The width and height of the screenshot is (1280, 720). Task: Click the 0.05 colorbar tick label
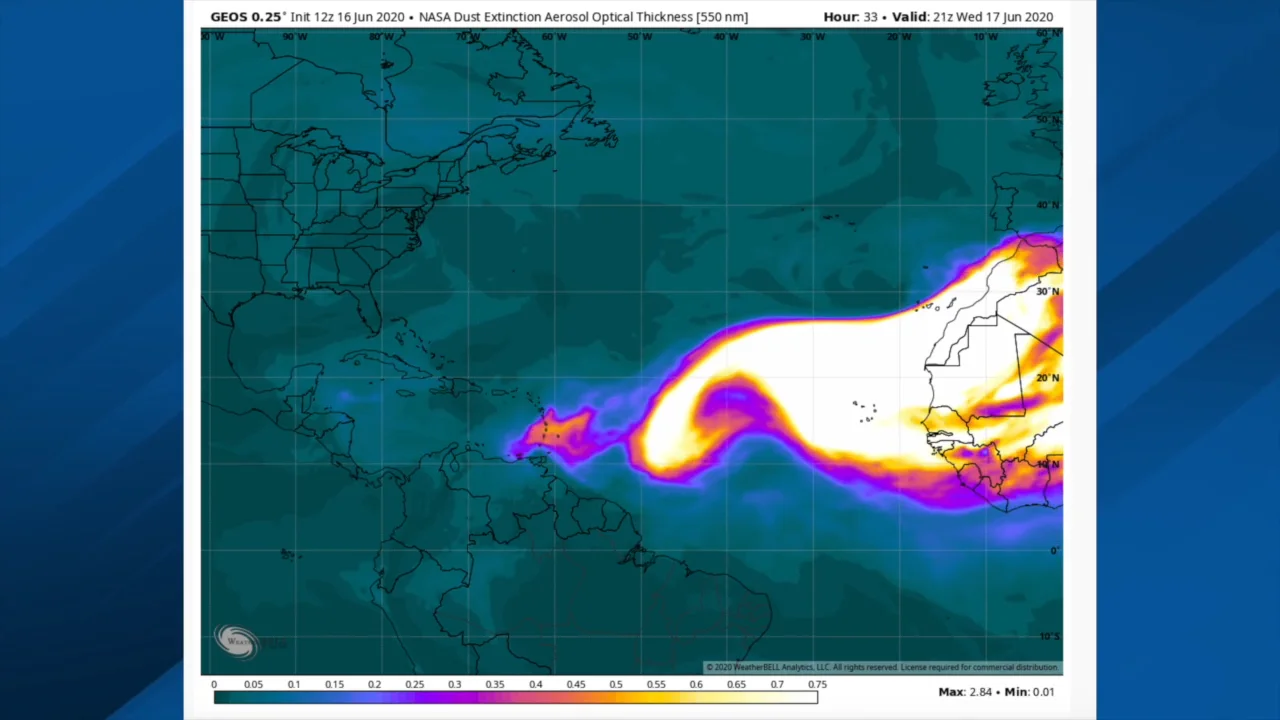tap(254, 685)
